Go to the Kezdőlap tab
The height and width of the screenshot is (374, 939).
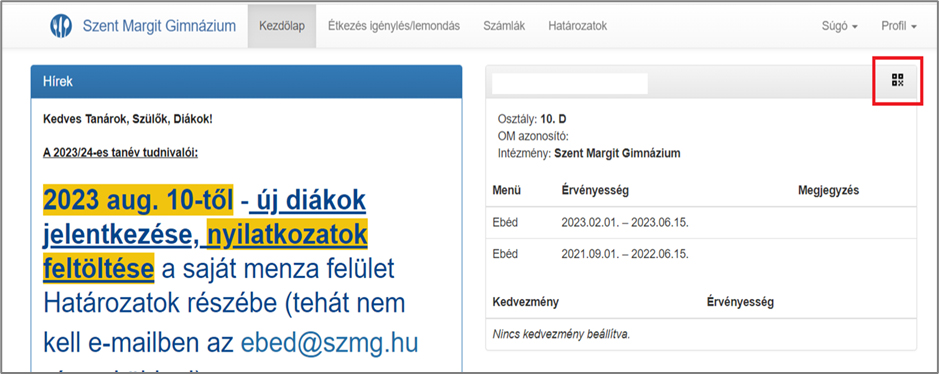(281, 26)
